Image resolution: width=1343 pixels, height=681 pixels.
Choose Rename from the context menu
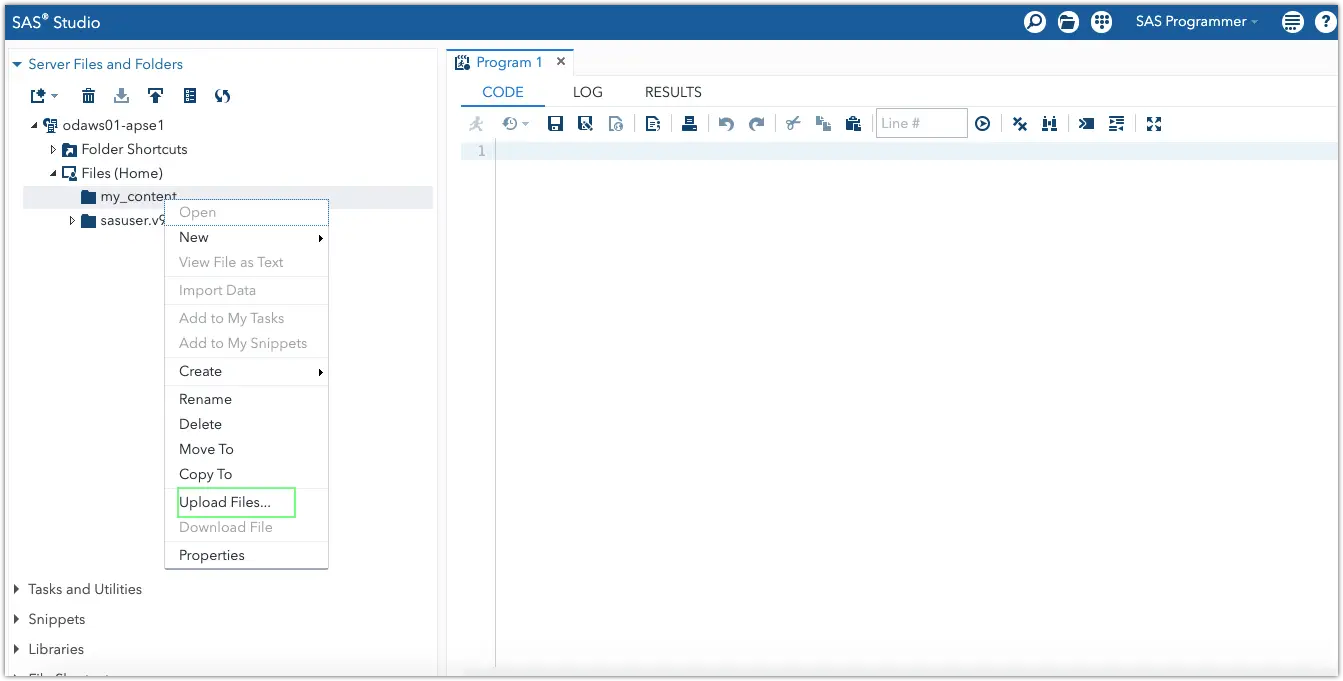pyautogui.click(x=247, y=399)
